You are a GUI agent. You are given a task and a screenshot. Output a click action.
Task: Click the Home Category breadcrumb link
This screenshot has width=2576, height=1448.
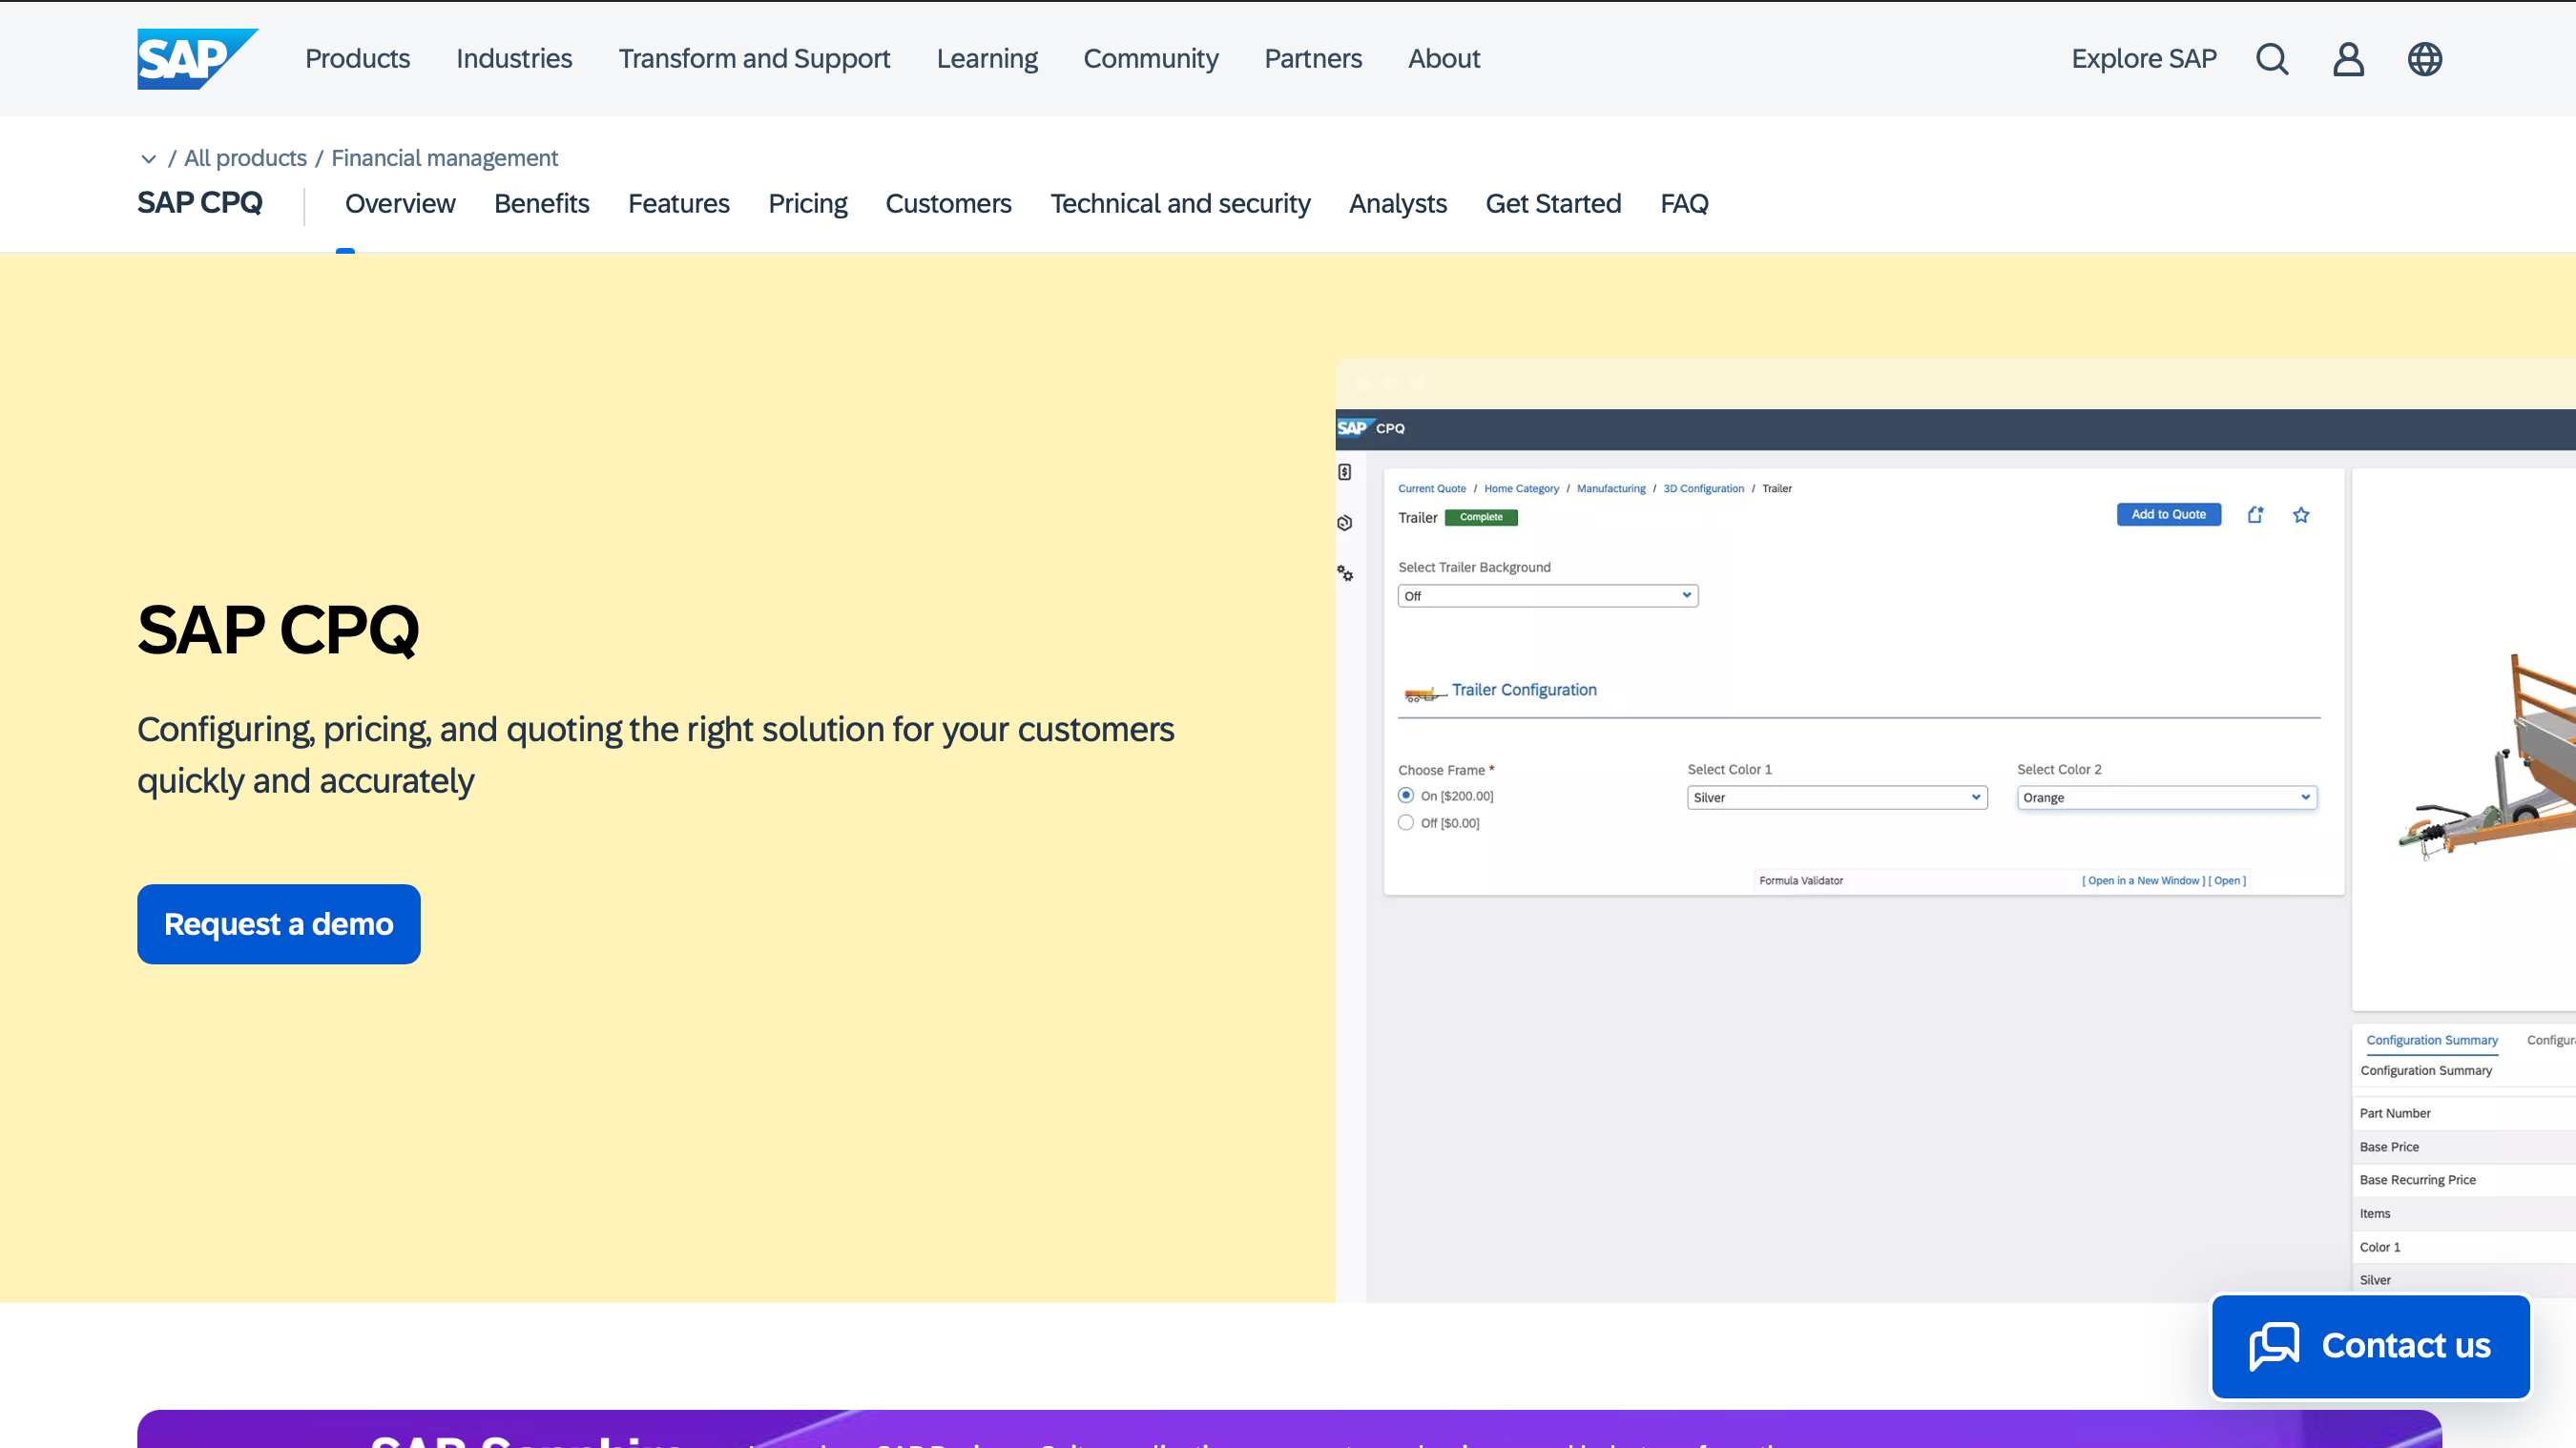(x=1522, y=489)
